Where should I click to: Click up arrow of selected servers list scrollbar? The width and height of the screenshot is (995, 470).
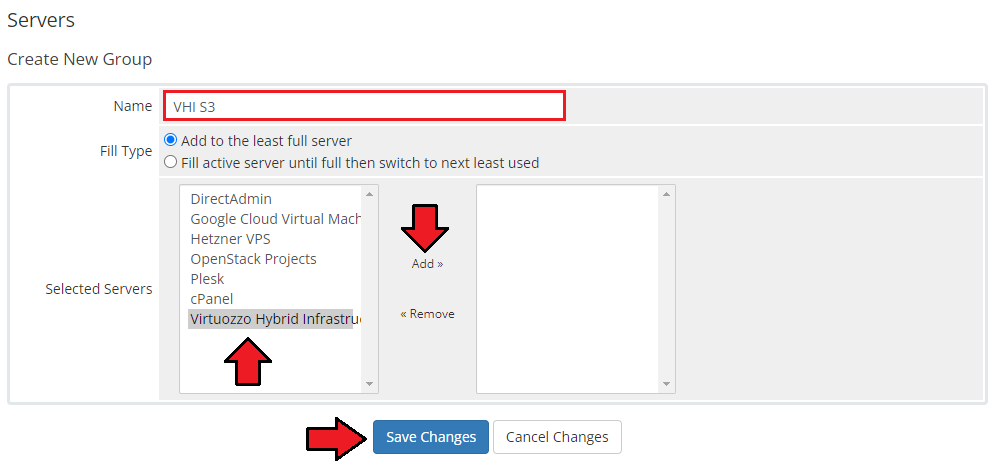point(666,194)
